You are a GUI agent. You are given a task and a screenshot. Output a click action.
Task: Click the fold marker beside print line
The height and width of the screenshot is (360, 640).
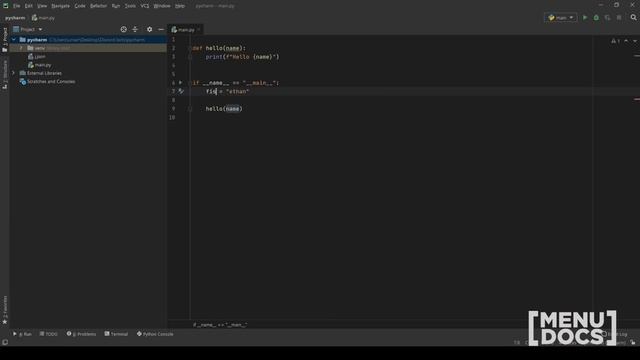[x=190, y=57]
